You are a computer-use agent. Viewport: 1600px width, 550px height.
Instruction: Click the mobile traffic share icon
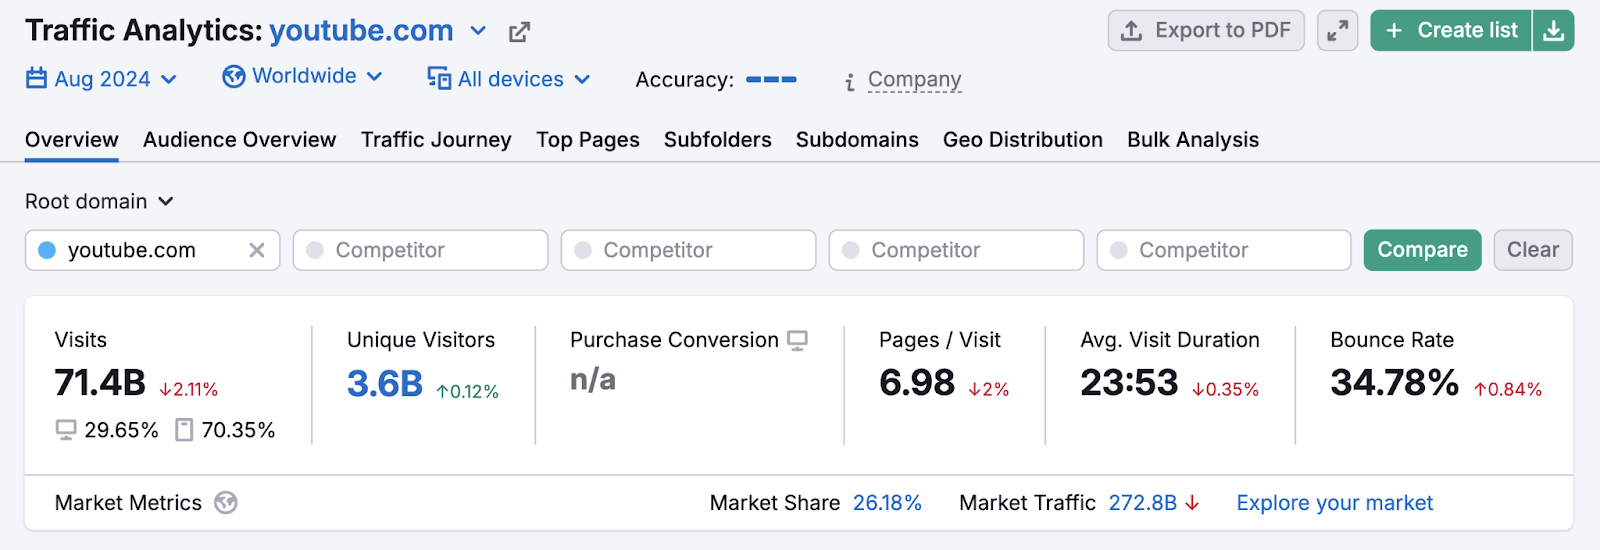184,430
